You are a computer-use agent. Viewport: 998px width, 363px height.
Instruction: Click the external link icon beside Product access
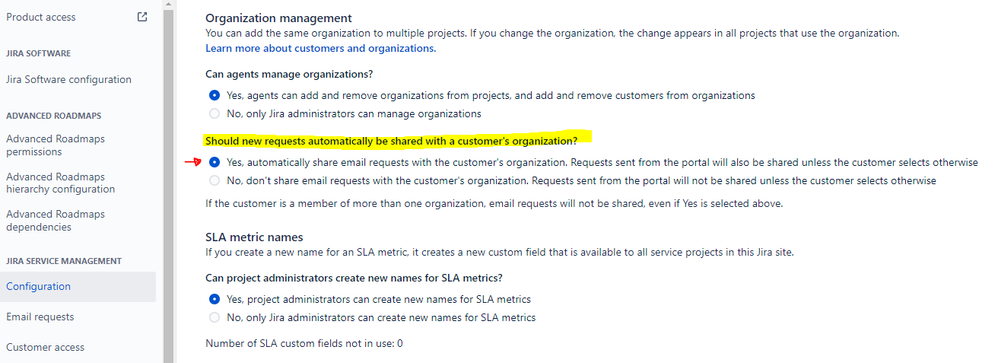(143, 17)
